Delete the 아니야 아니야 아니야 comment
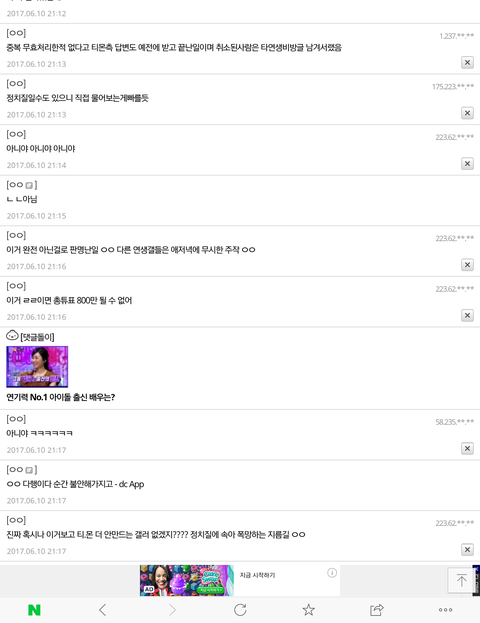The height and width of the screenshot is (623, 480). point(467,163)
